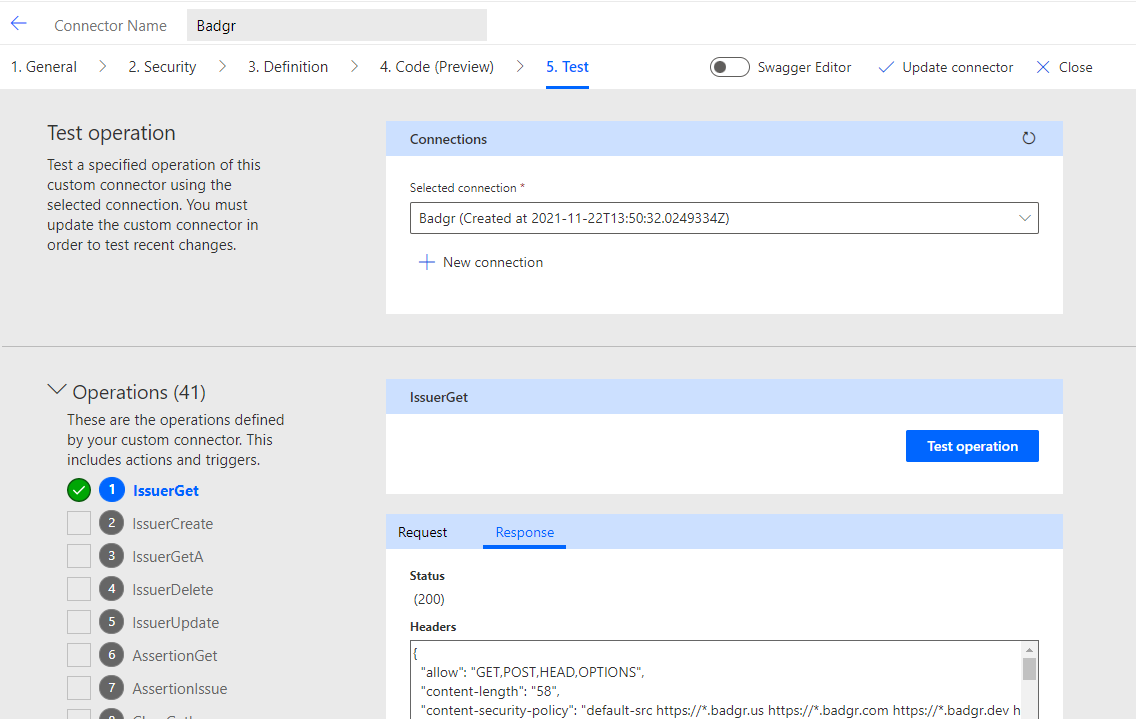Viewport: 1136px width, 719px height.
Task: Toggle the Swagger Editor switch
Action: (x=730, y=67)
